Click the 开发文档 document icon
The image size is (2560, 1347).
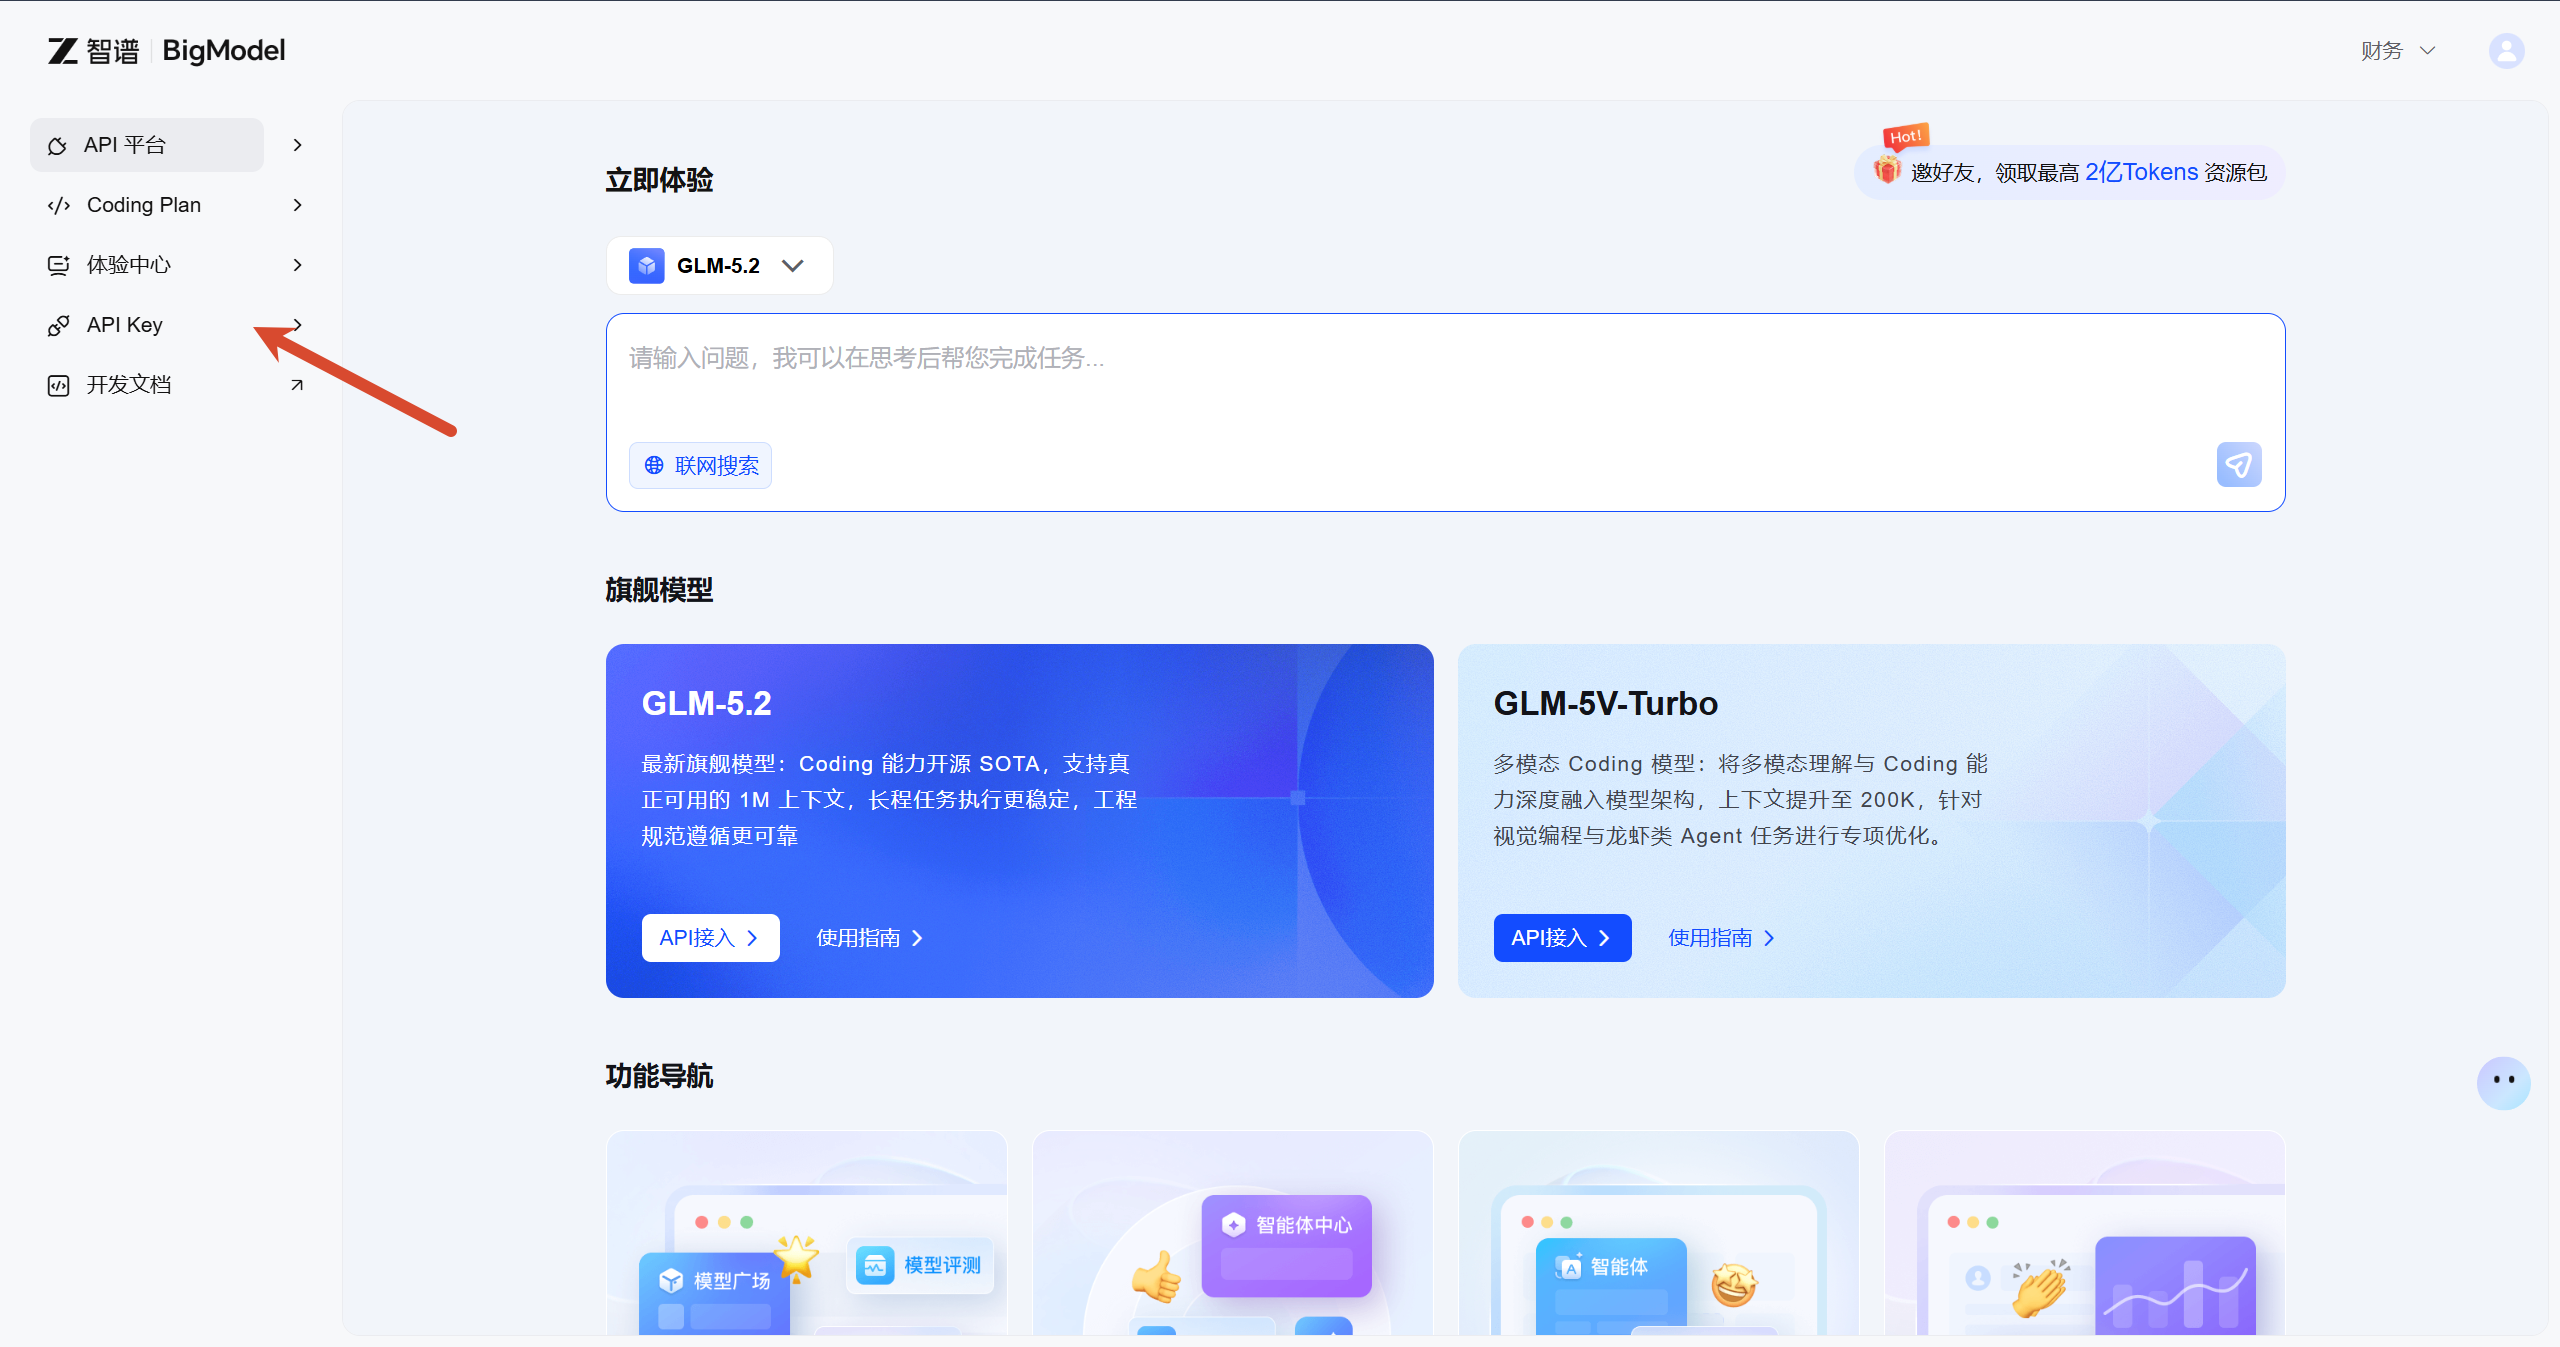pos(59,385)
